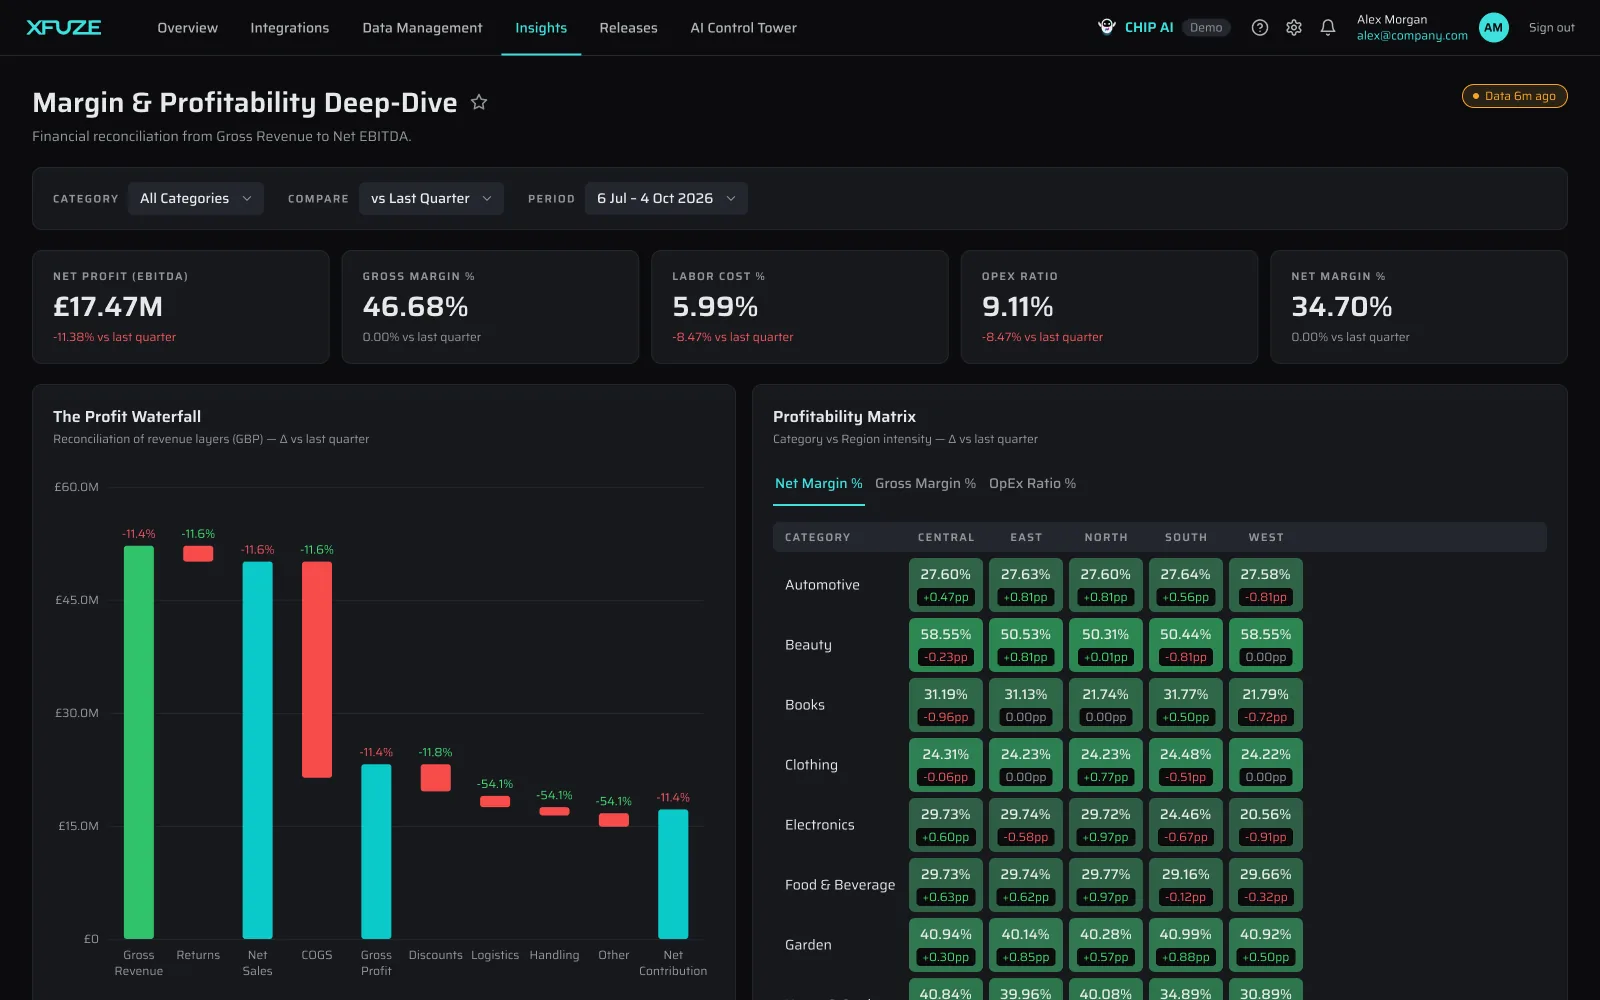Click the teal Net Sales bar

click(x=257, y=750)
